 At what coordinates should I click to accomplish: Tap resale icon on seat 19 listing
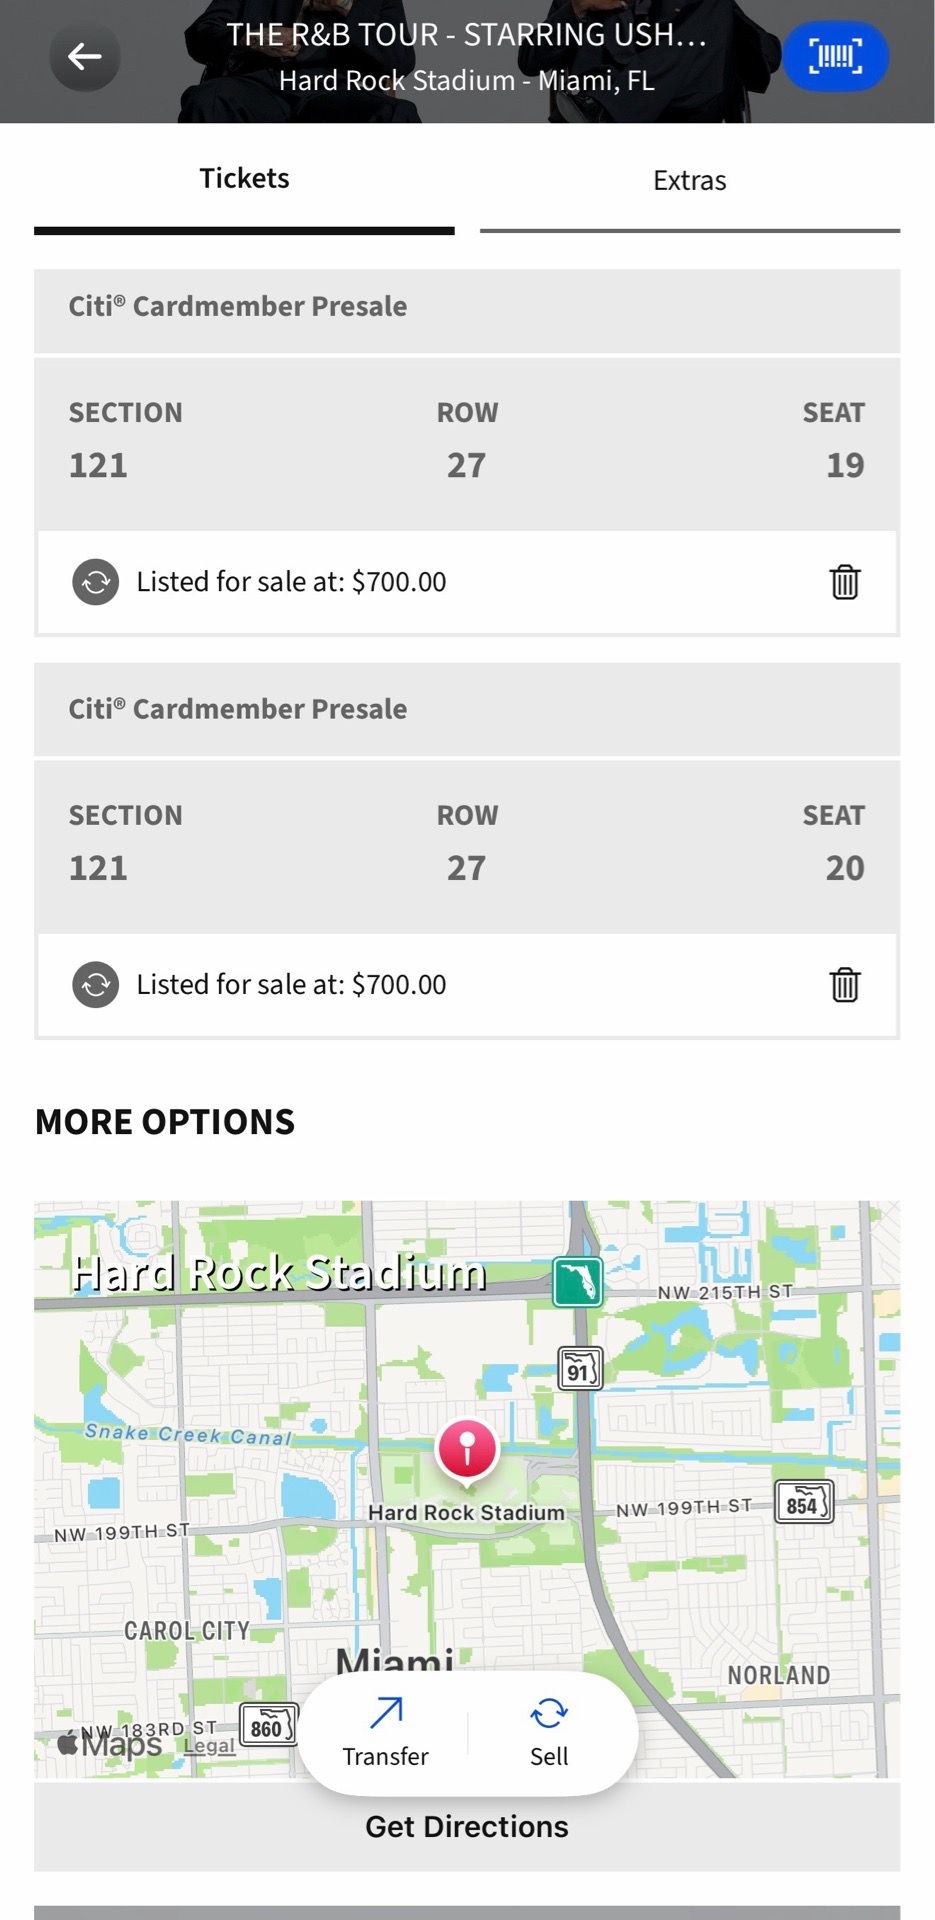point(96,582)
